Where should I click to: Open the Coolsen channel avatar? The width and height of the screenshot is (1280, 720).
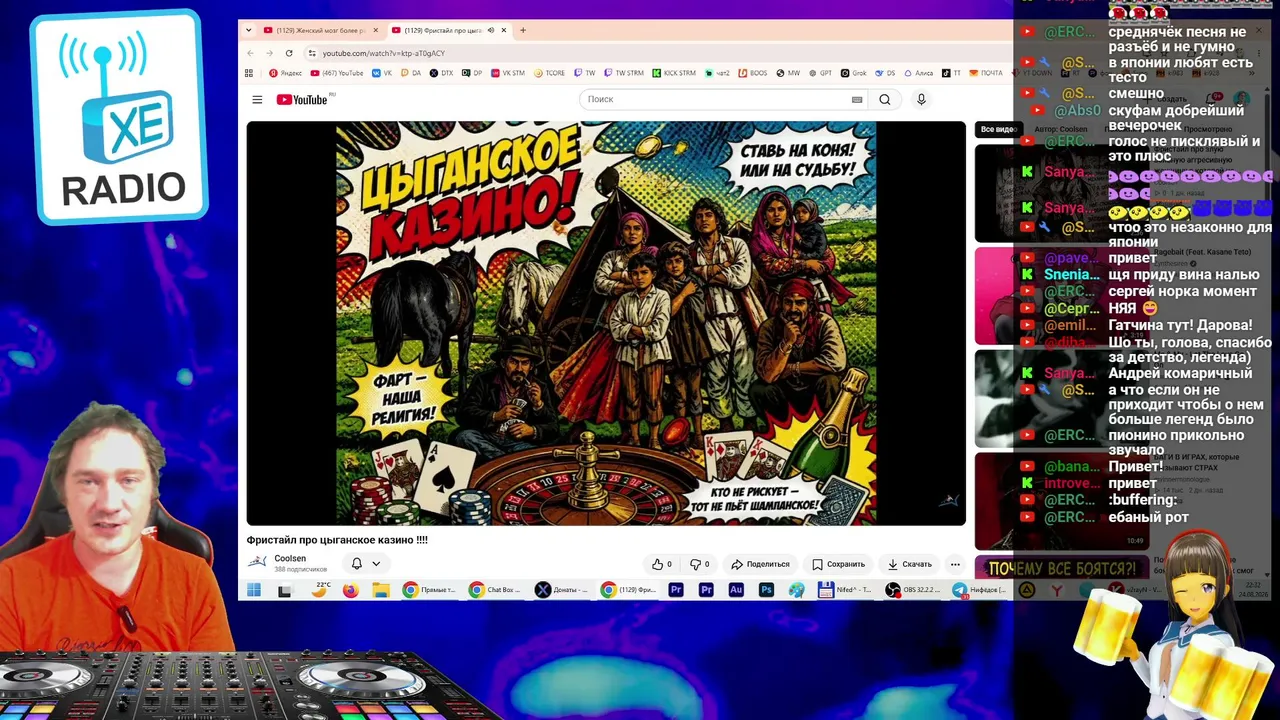[258, 562]
